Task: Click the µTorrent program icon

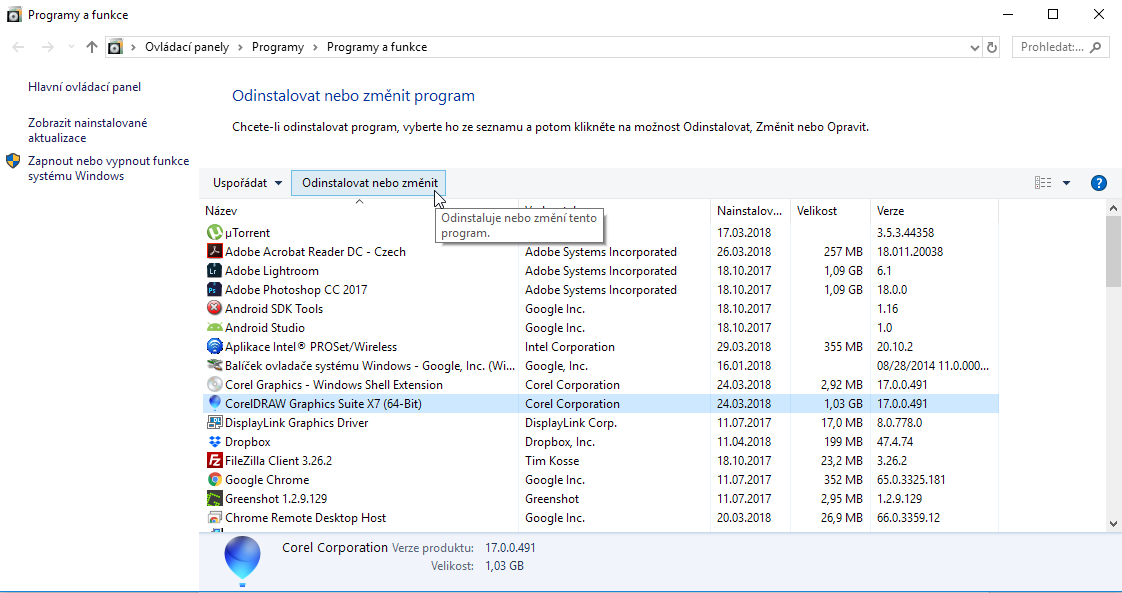Action: pyautogui.click(x=214, y=233)
